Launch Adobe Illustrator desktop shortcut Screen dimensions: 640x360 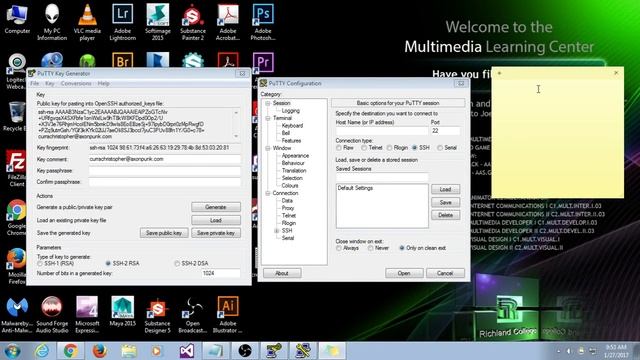pyautogui.click(x=228, y=315)
